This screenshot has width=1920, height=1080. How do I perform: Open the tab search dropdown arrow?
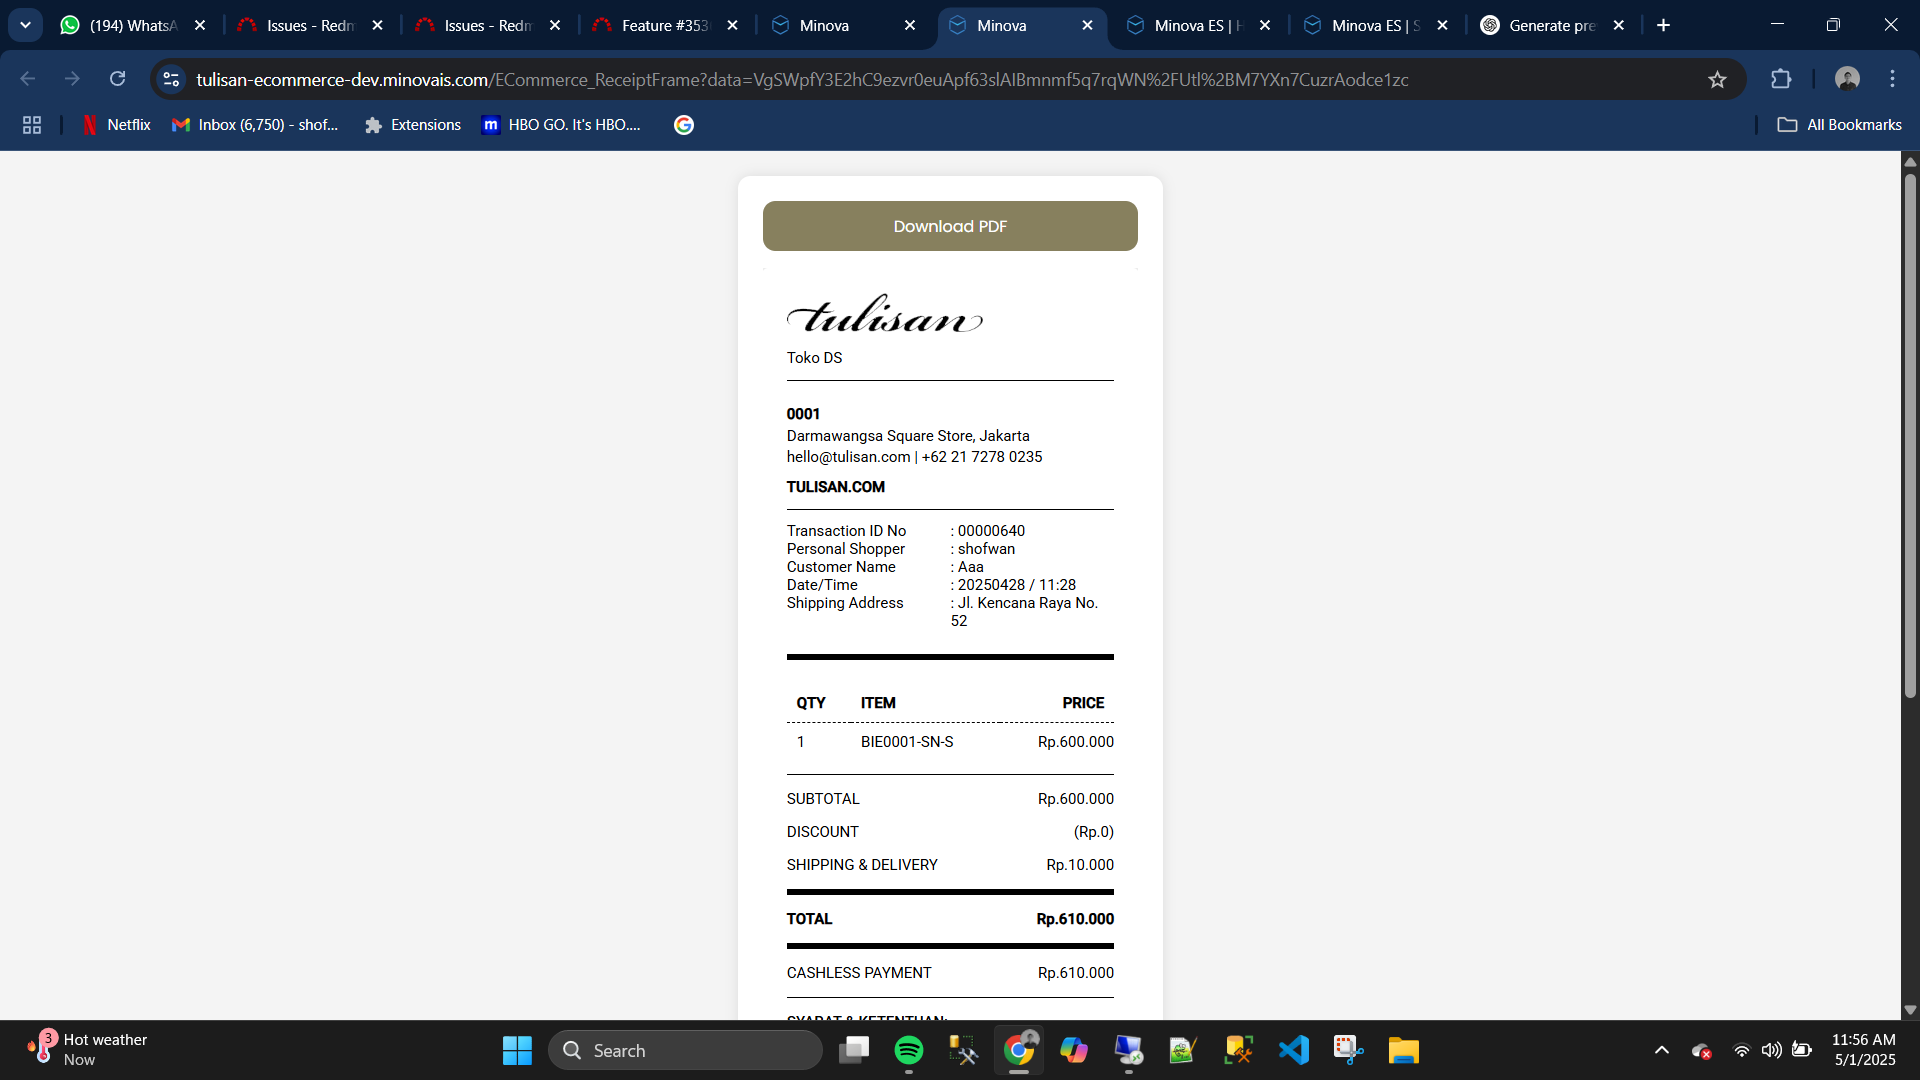click(x=25, y=25)
